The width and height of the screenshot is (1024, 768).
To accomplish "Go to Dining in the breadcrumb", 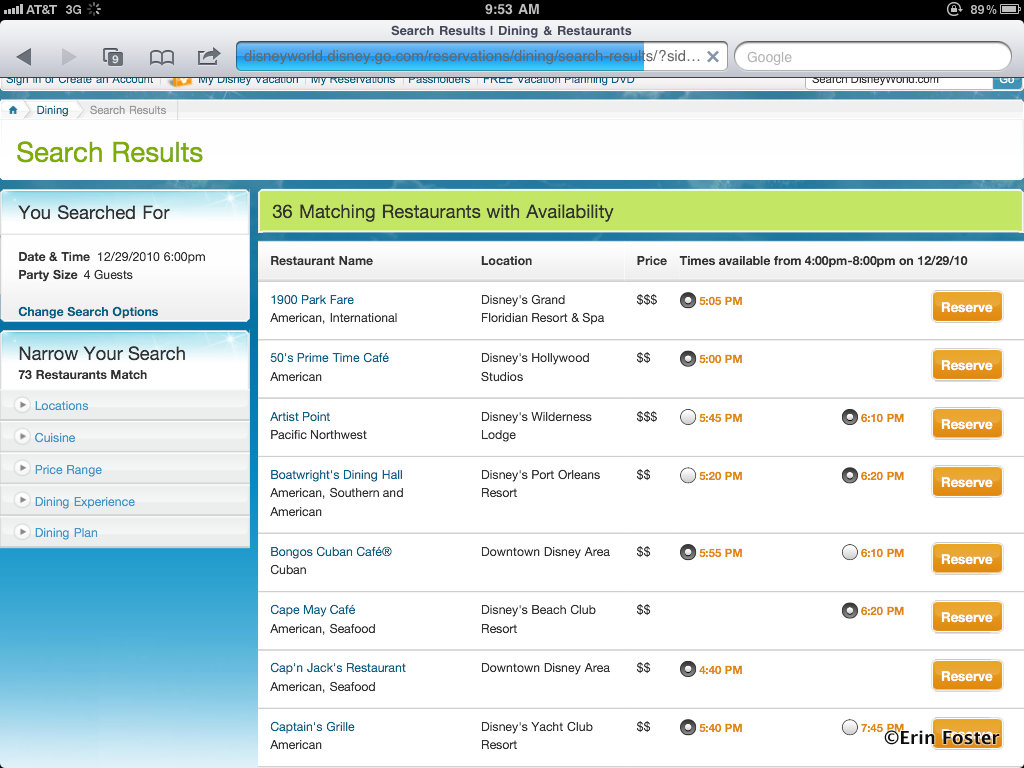I will (x=52, y=110).
